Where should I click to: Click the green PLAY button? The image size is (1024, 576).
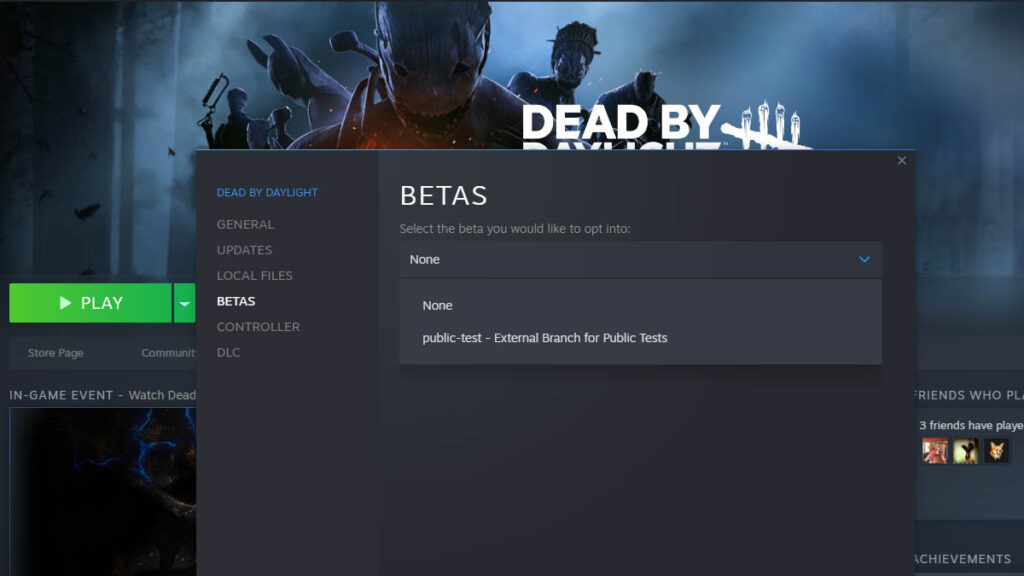click(90, 303)
